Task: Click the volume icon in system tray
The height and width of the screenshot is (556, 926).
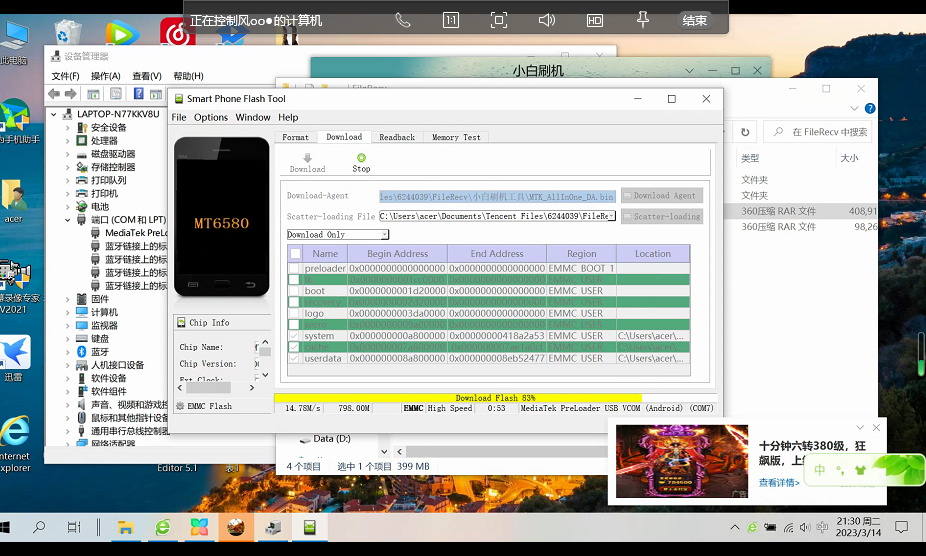Action: (x=805, y=527)
